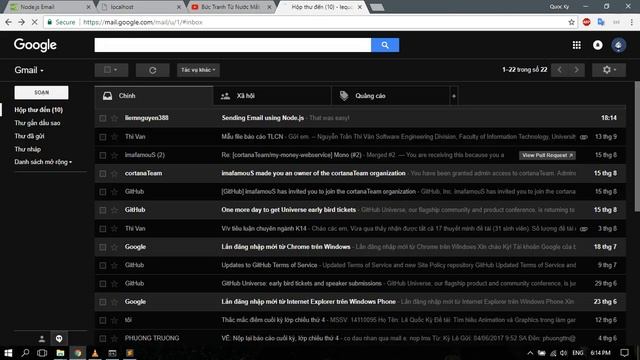Refresh the inbox with reload icon
The height and width of the screenshot is (360, 640).
coord(153,70)
